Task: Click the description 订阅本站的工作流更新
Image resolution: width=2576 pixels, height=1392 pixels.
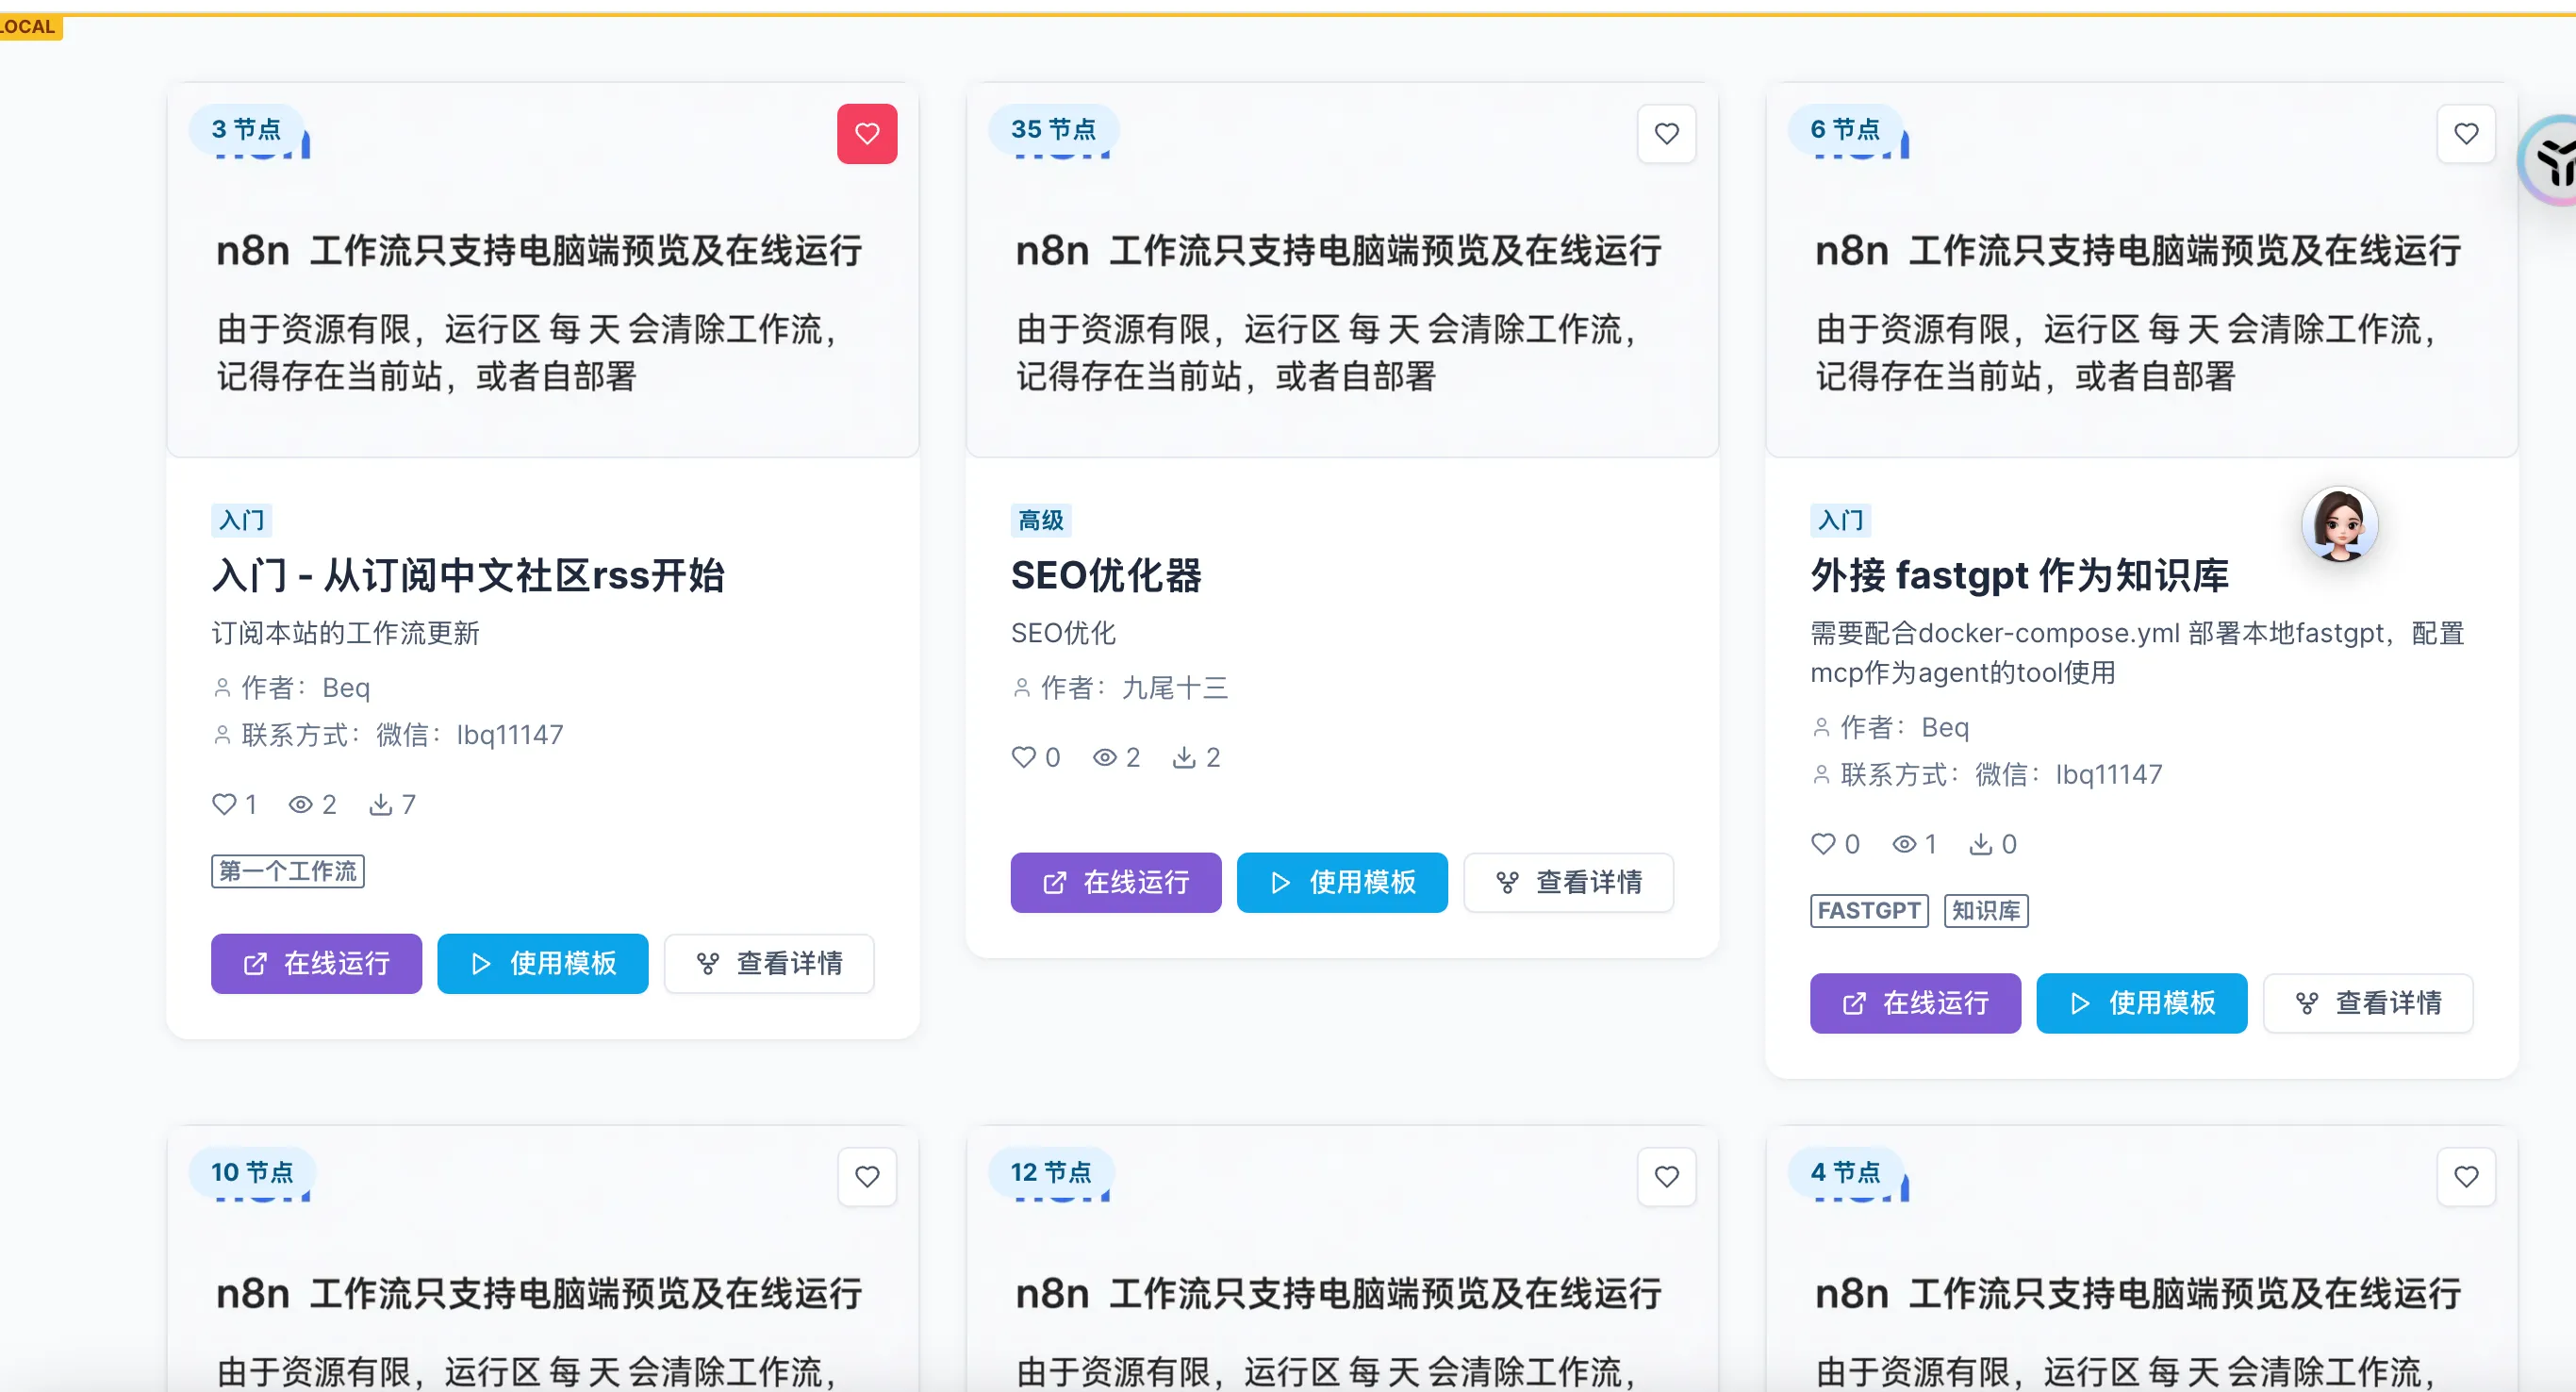Action: click(345, 633)
